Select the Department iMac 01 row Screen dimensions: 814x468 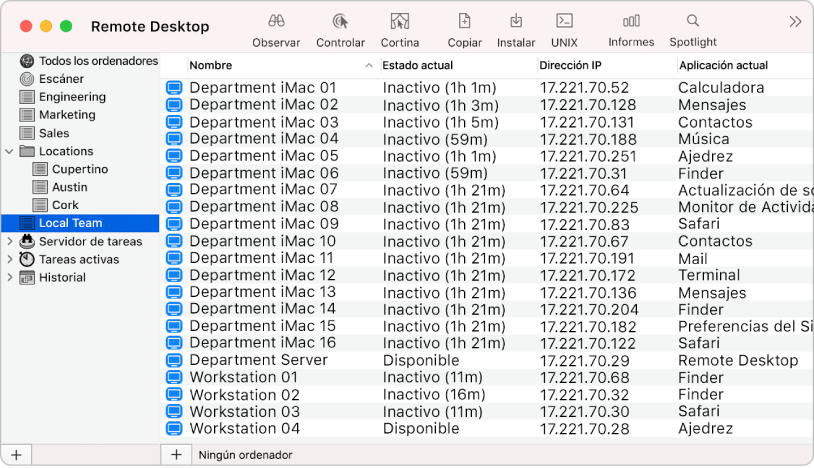pos(487,88)
